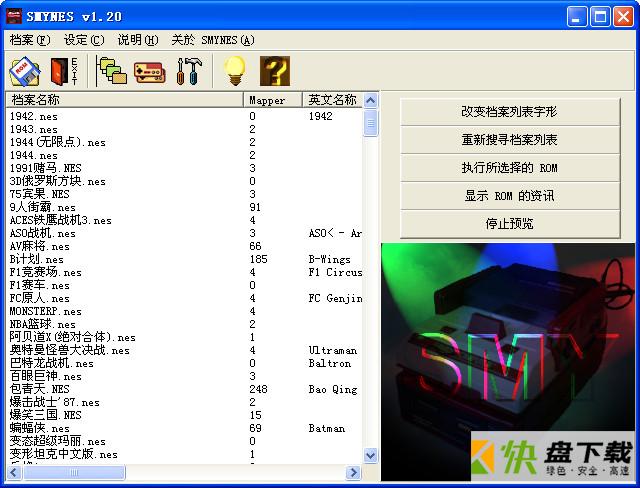Image resolution: width=640 pixels, height=488 pixels.
Task: Select F1赛车.nes in the list
Action: click(x=40, y=285)
